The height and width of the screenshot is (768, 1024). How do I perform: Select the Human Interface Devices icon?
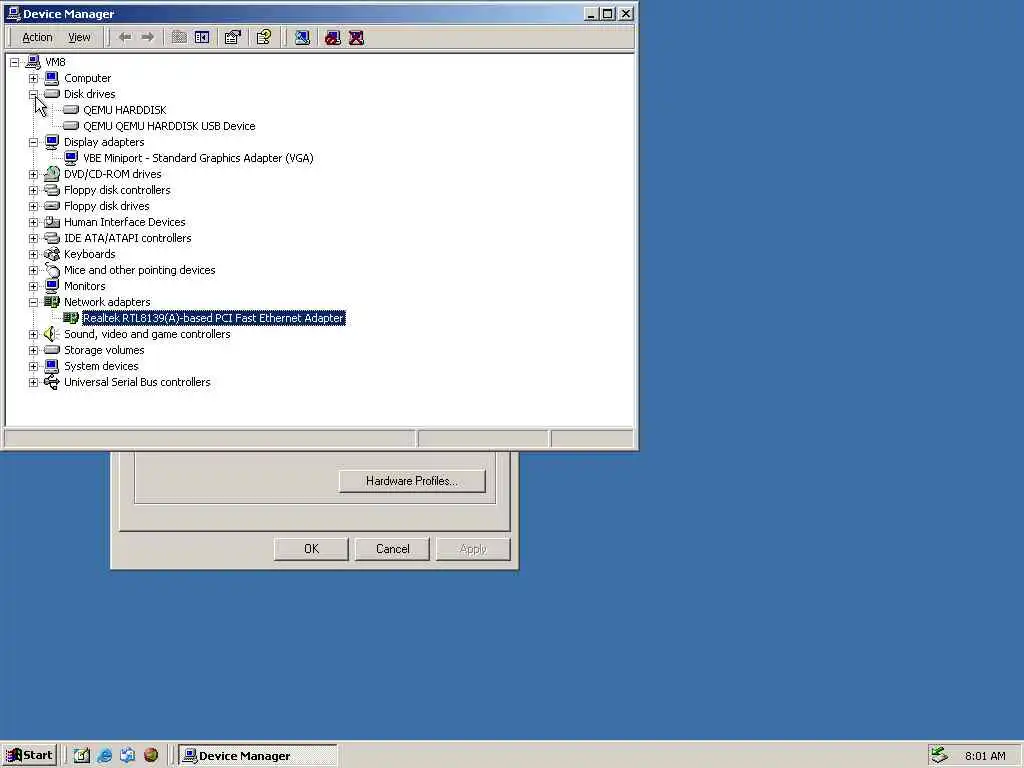point(52,222)
